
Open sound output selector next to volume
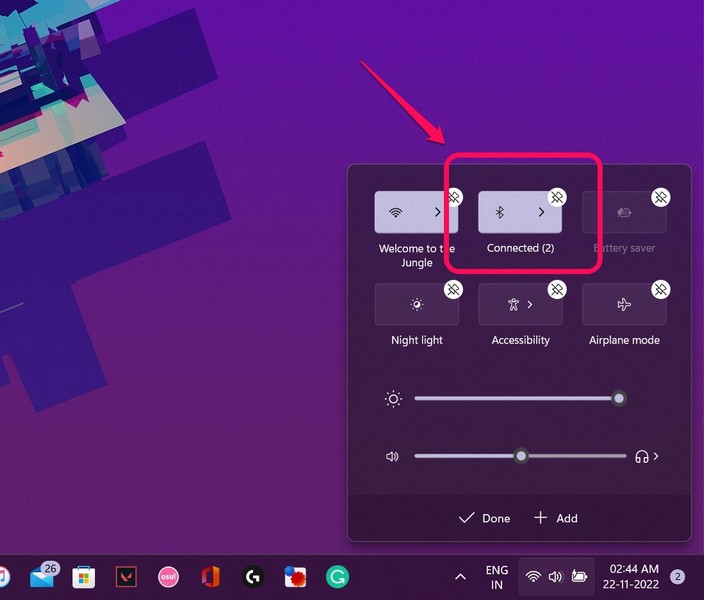(648, 457)
